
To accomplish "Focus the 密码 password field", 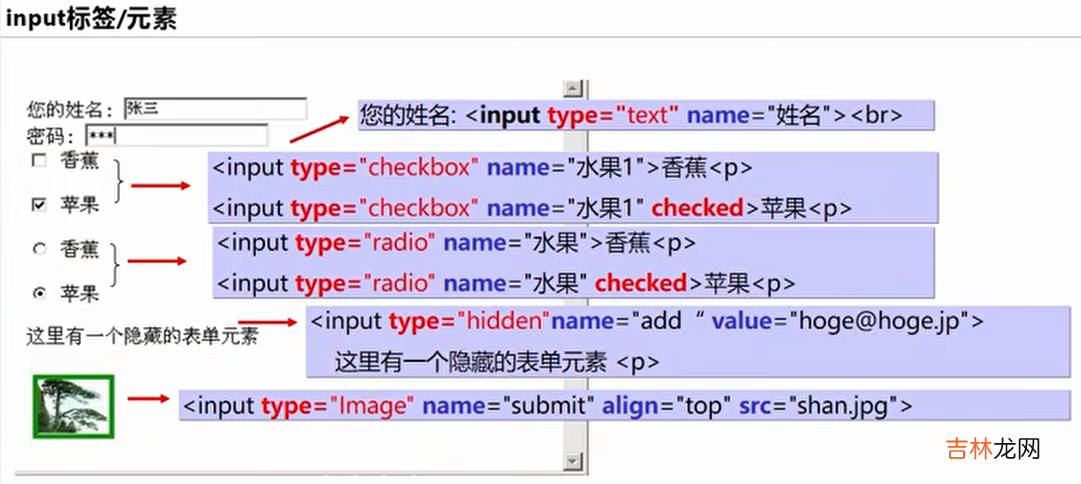I will tap(176, 135).
